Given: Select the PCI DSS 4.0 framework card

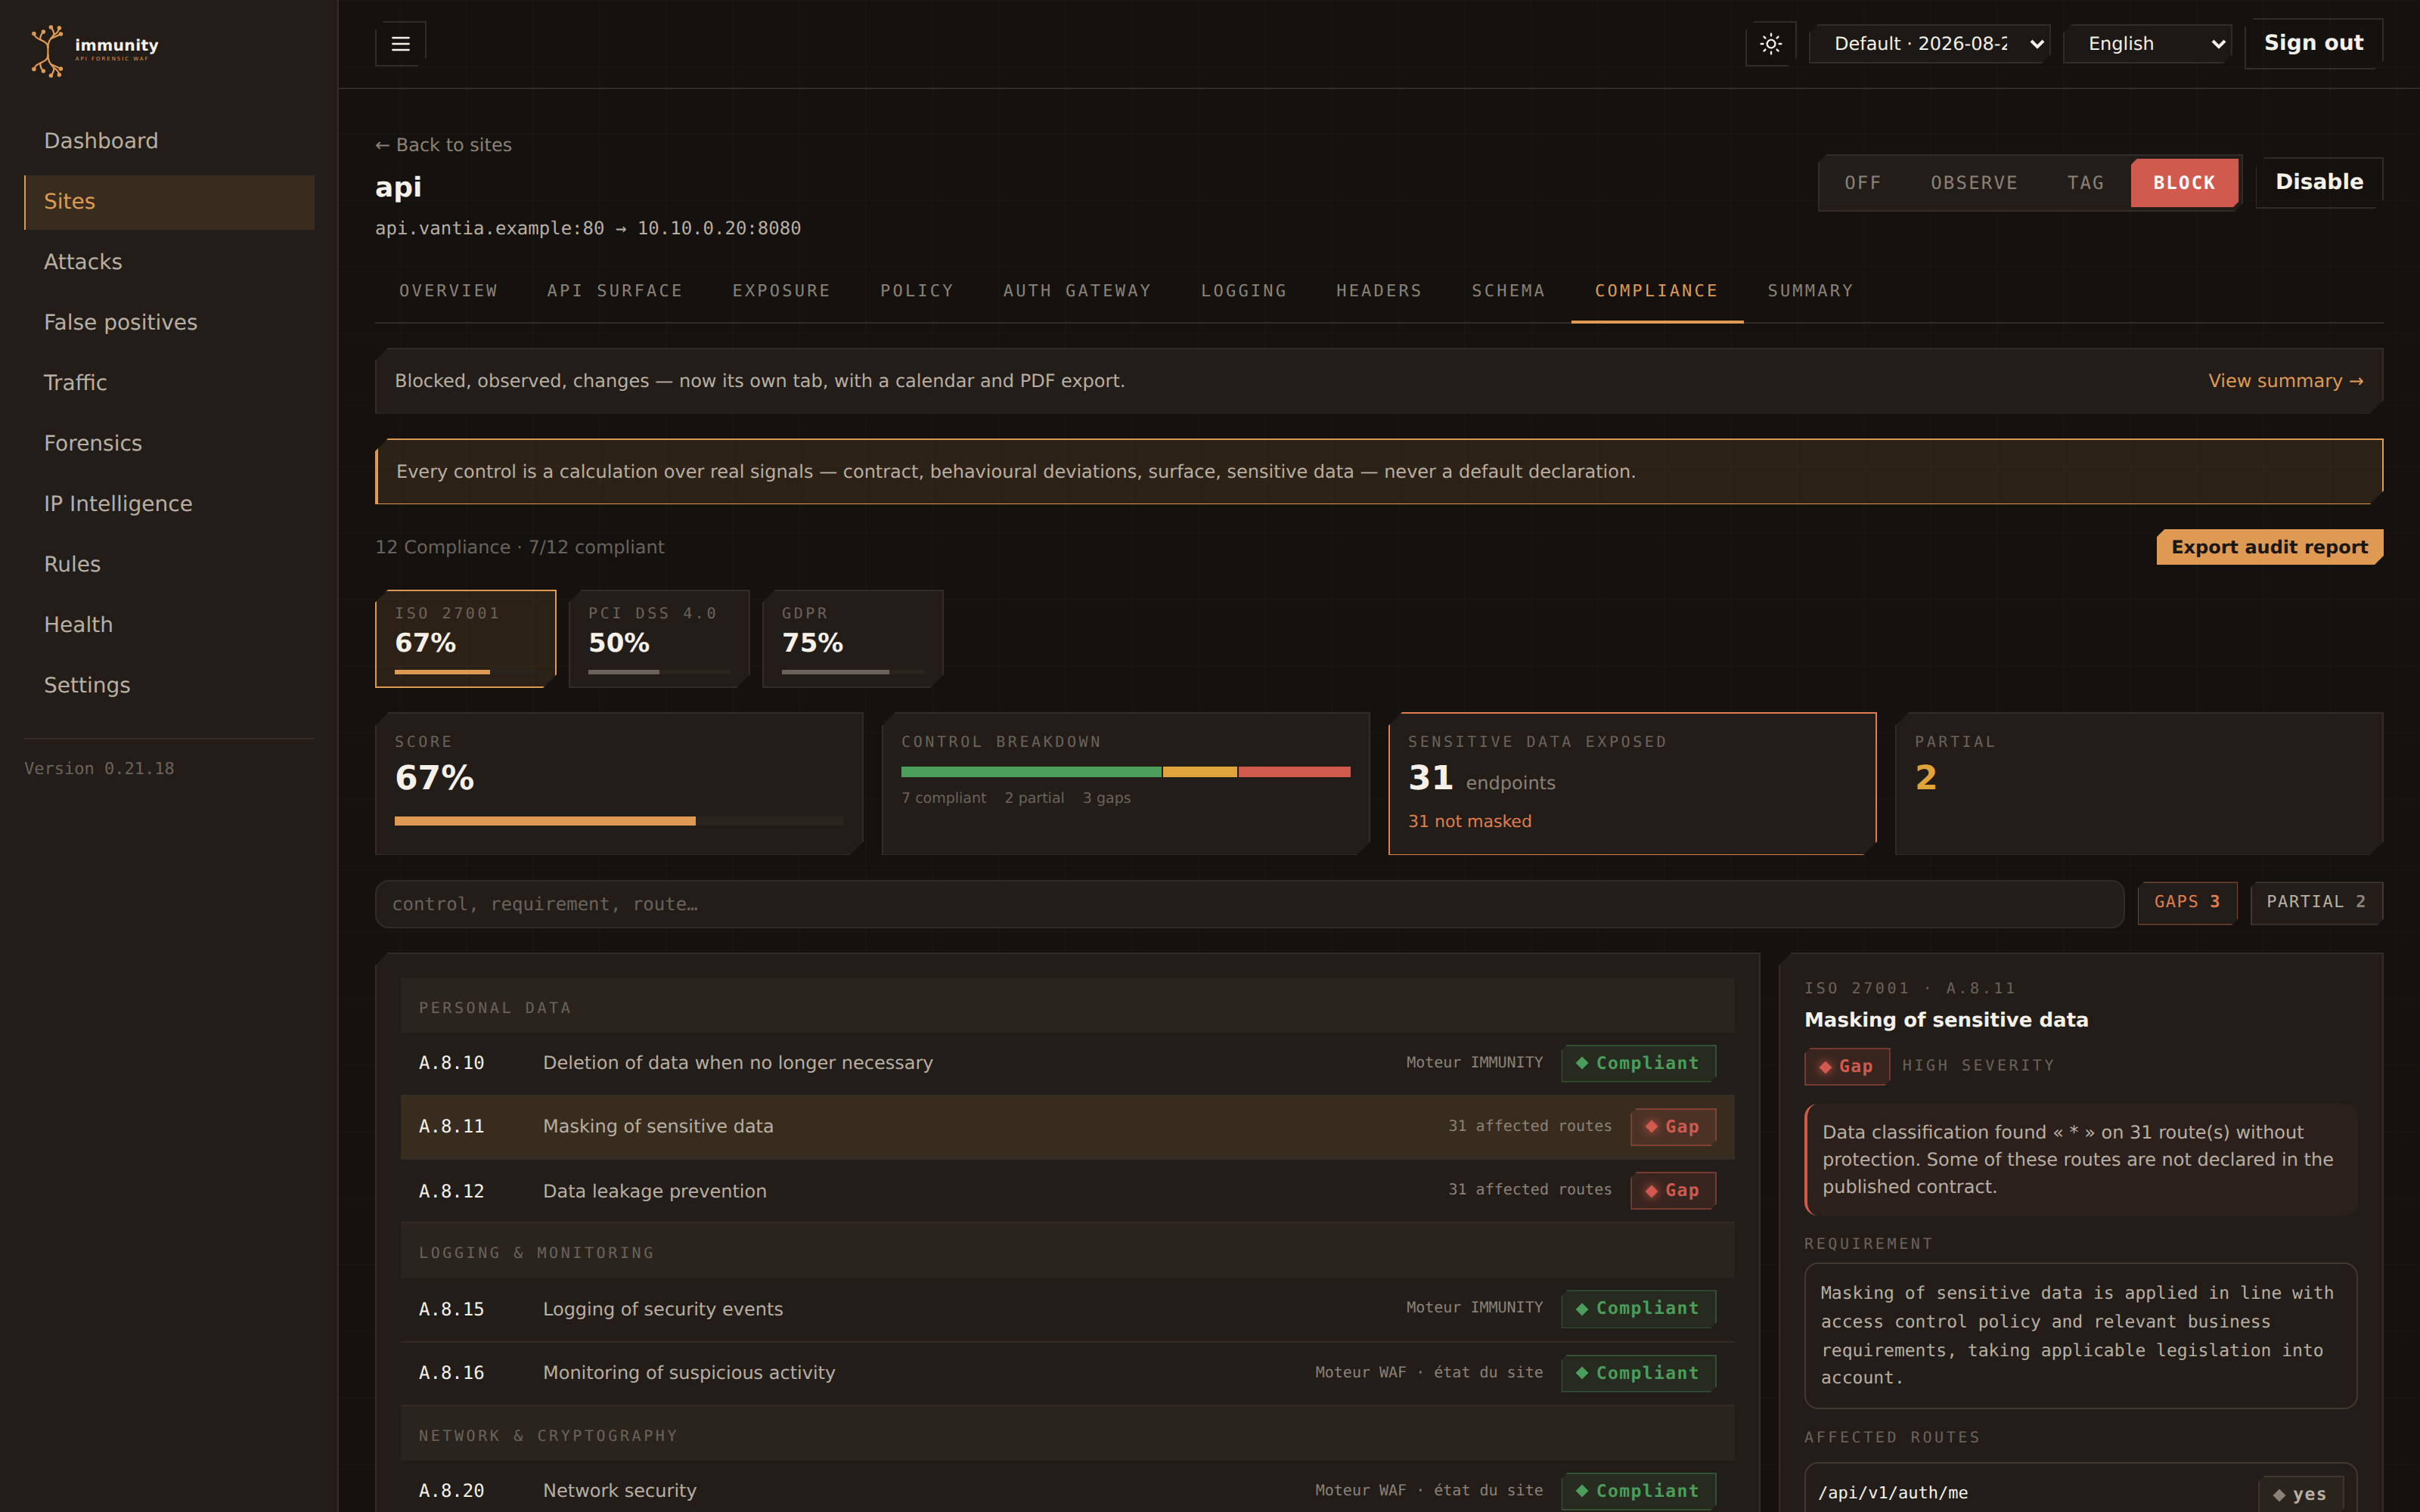Looking at the screenshot, I should click(x=659, y=639).
